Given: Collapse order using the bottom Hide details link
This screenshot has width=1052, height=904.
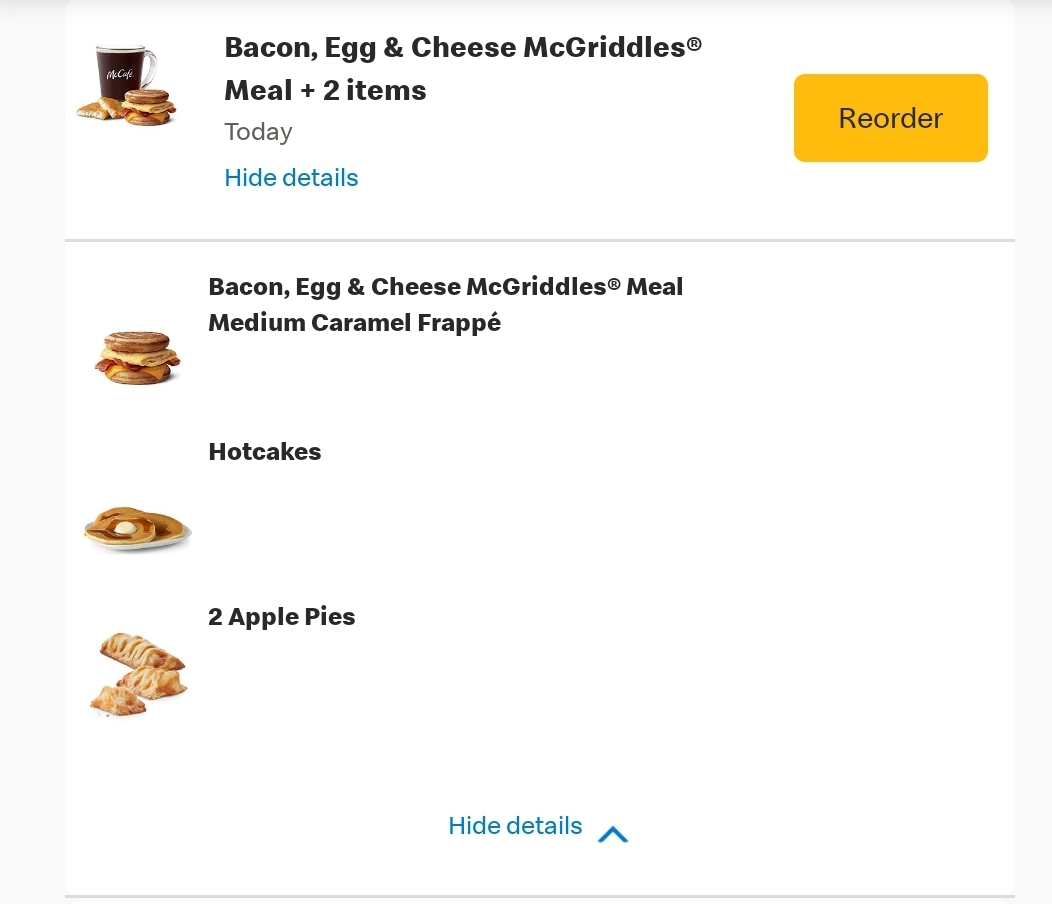Looking at the screenshot, I should pos(515,826).
